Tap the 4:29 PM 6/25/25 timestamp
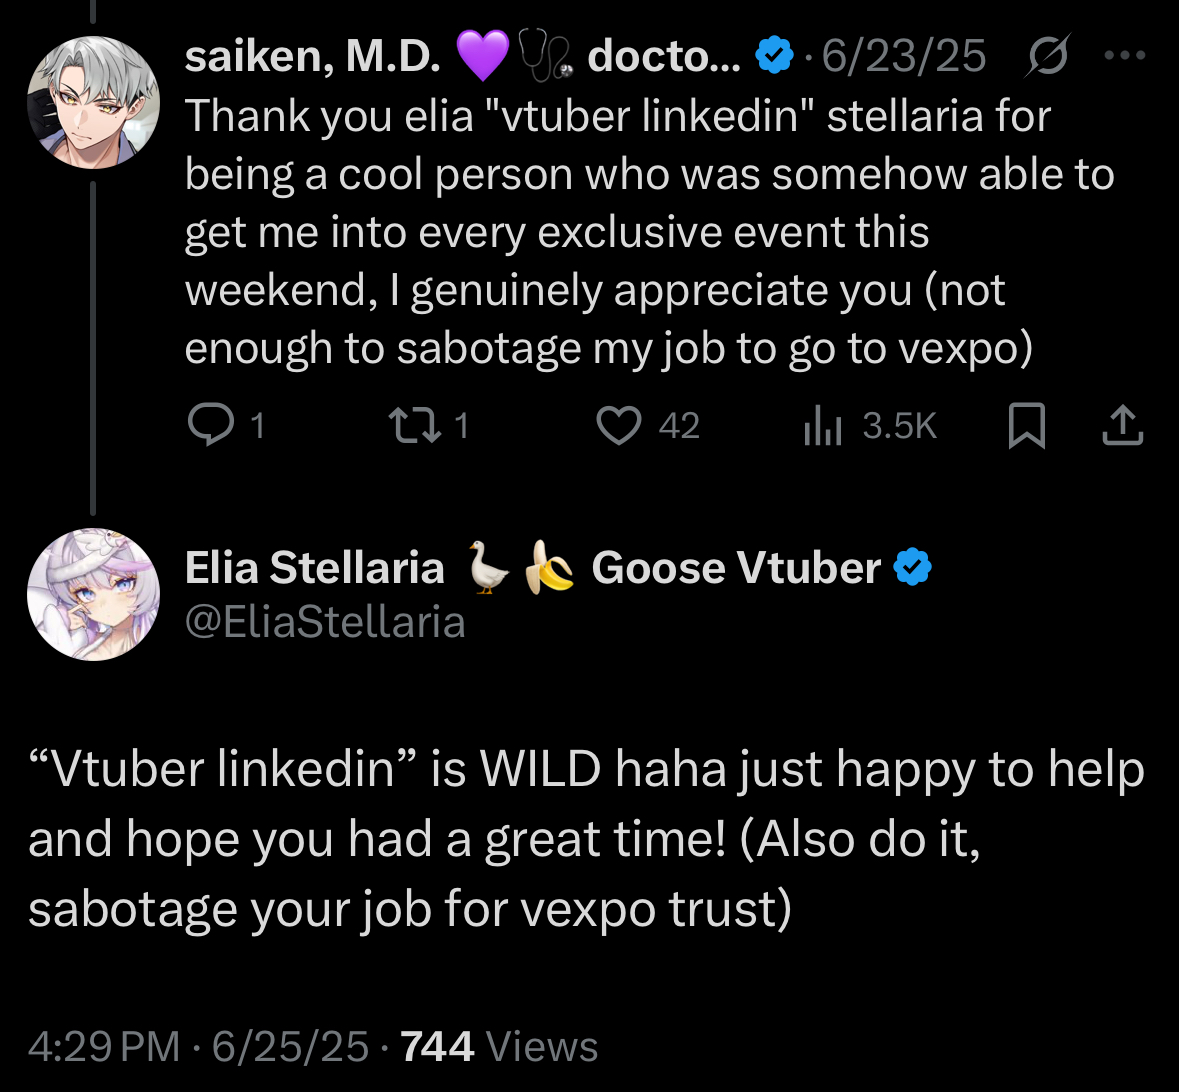This screenshot has width=1179, height=1092. 199,1046
